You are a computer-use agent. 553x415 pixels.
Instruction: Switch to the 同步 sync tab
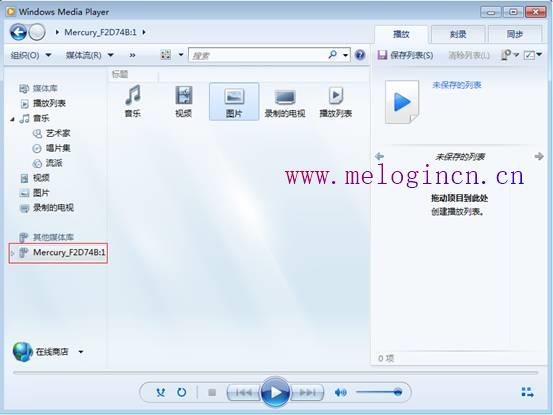515,34
